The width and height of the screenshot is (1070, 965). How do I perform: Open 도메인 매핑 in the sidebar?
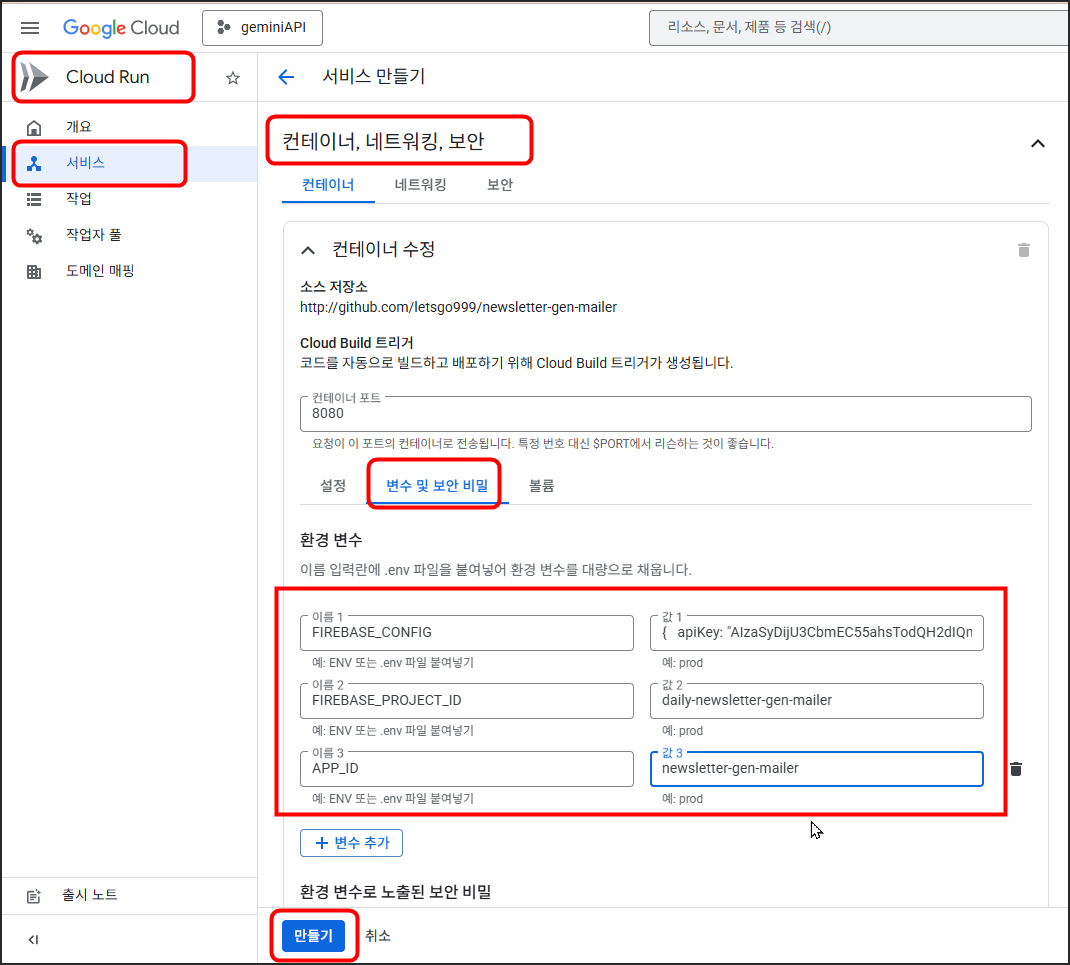tap(130, 271)
